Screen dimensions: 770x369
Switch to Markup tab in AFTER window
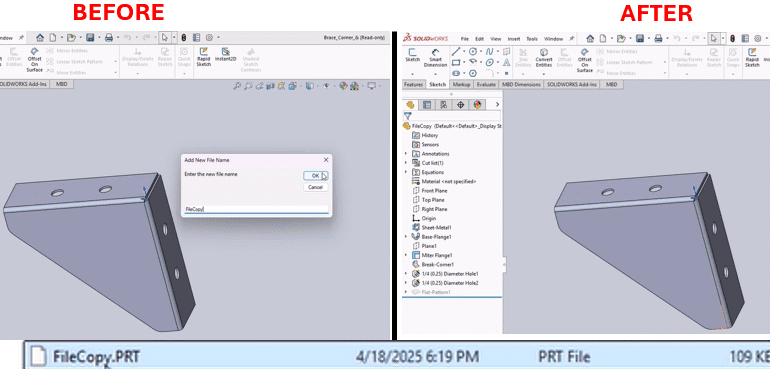461,85
